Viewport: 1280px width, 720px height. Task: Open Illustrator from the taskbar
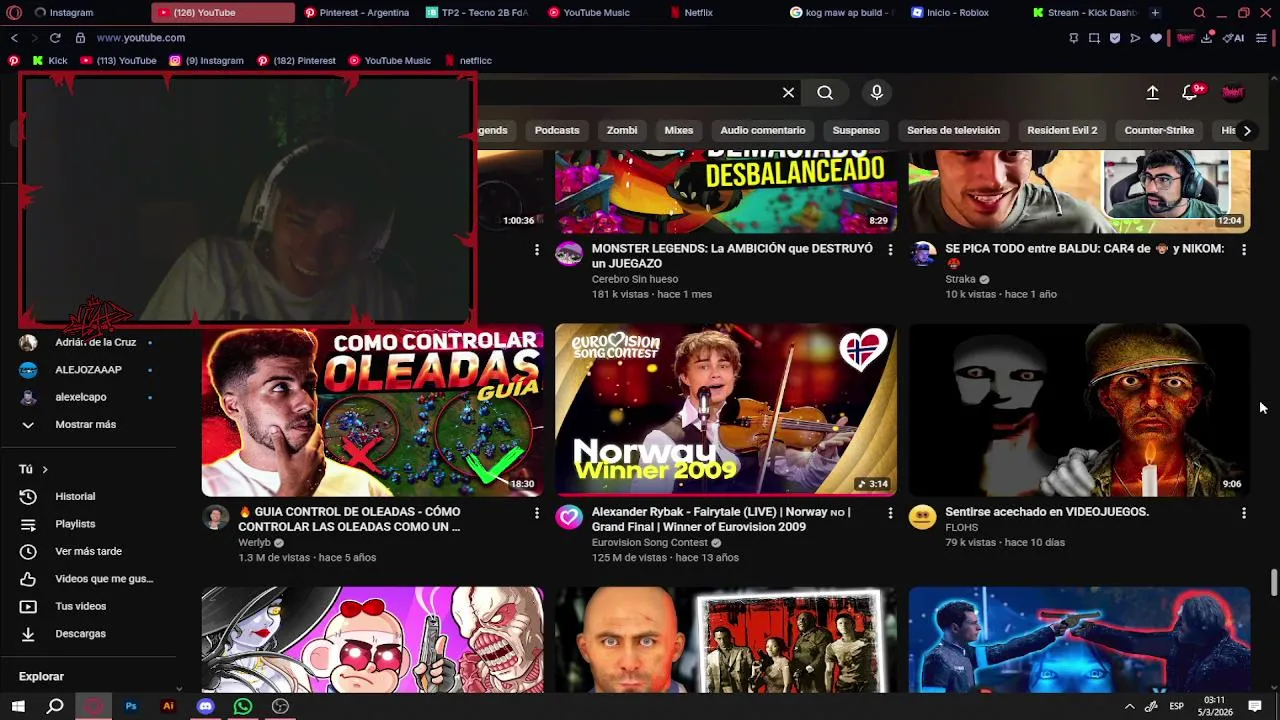(168, 706)
